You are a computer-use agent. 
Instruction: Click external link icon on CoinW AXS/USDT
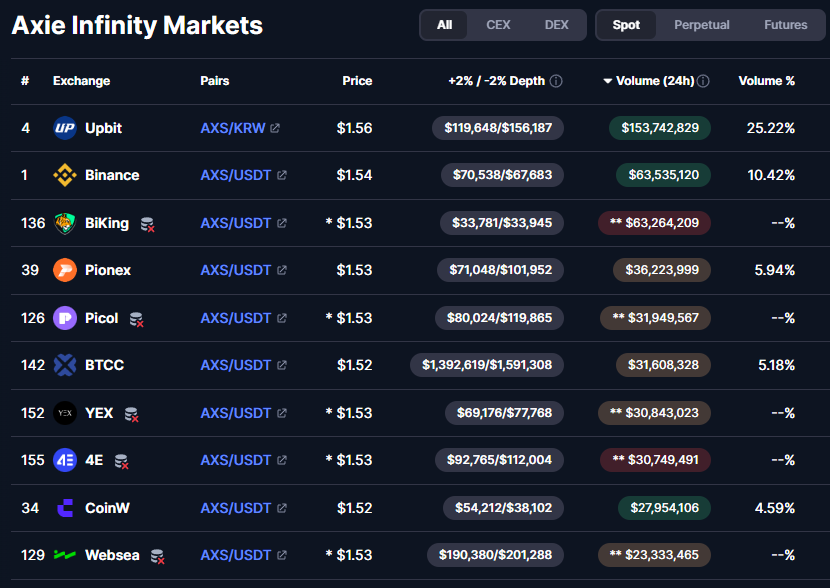[x=282, y=508]
